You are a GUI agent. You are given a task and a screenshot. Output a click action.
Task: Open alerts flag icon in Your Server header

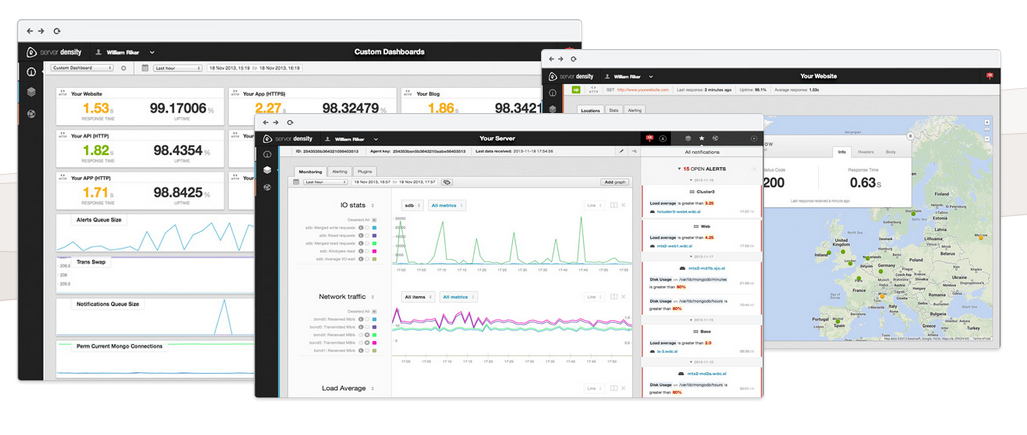point(649,138)
